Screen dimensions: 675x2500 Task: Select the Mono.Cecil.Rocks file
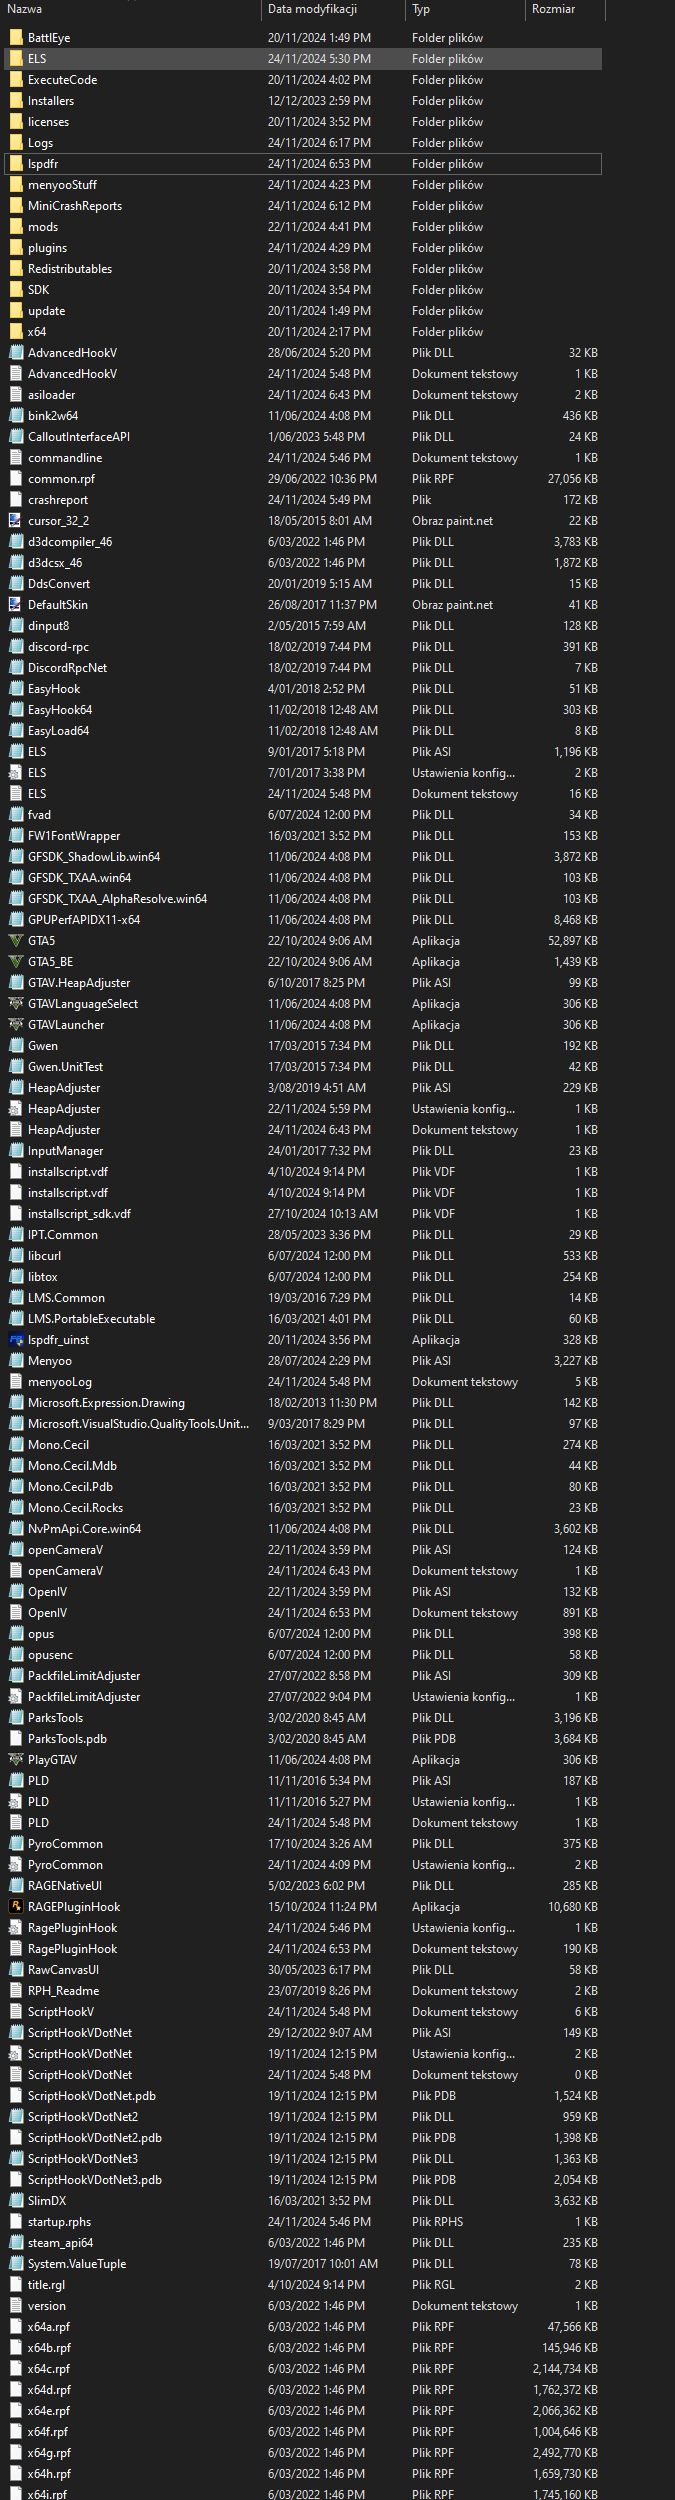pyautogui.click(x=303, y=1508)
